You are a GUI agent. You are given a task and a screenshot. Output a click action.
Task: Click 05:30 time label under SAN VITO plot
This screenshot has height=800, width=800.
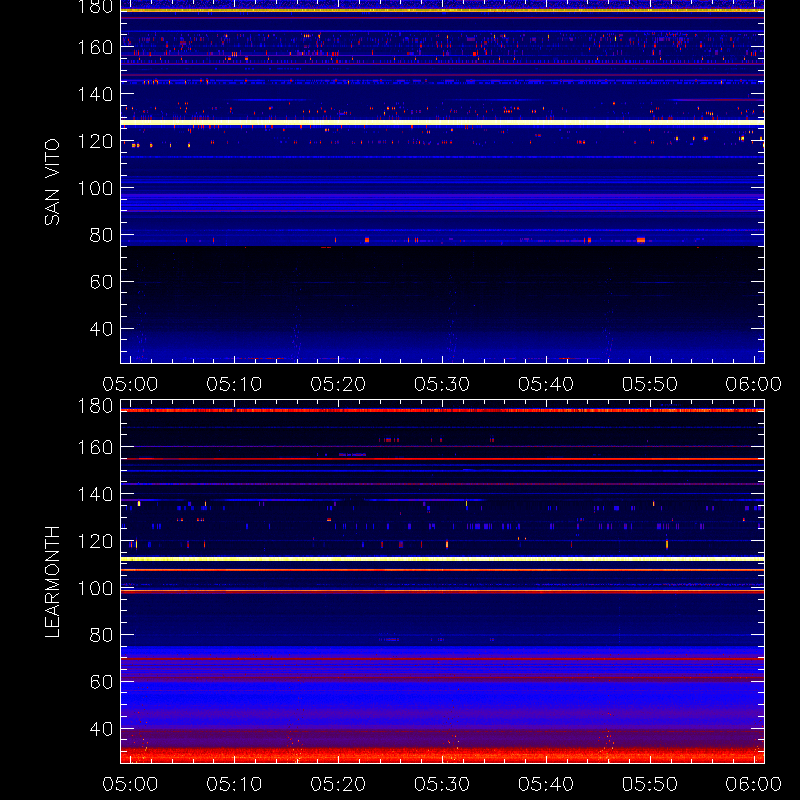442,384
